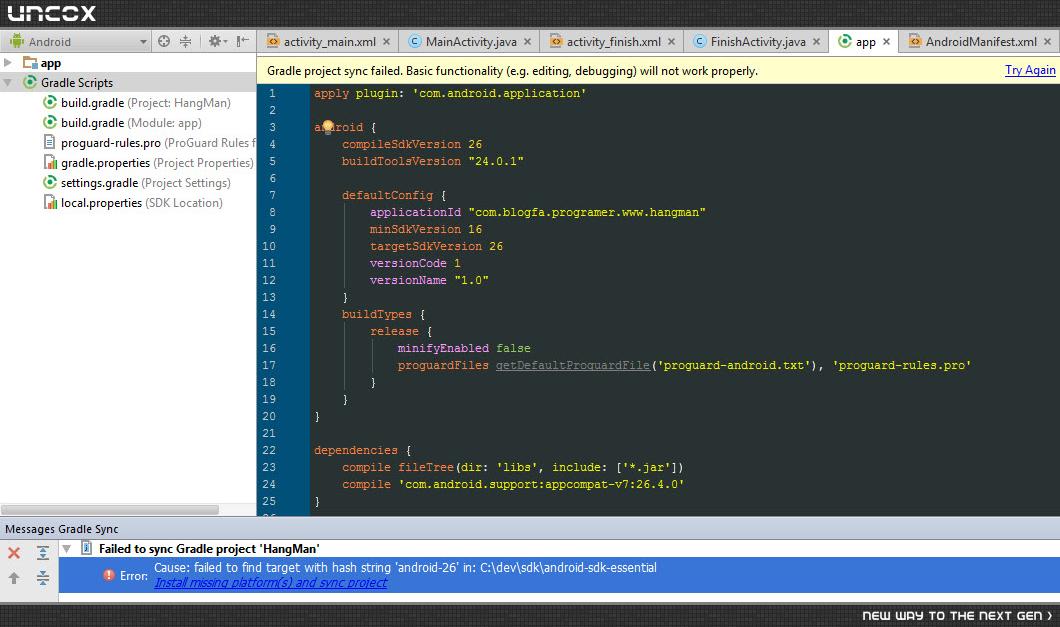Switch to the app gradle tab
This screenshot has width=1060, height=627.
(865, 41)
